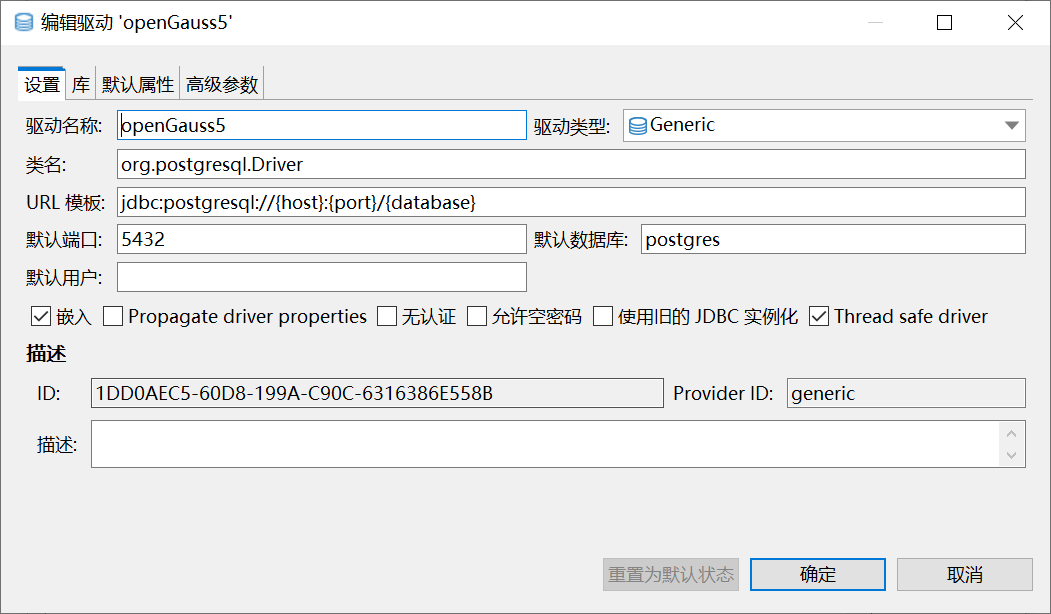Enable the 无认证 checkbox
This screenshot has height=614, width=1051.
click(387, 316)
